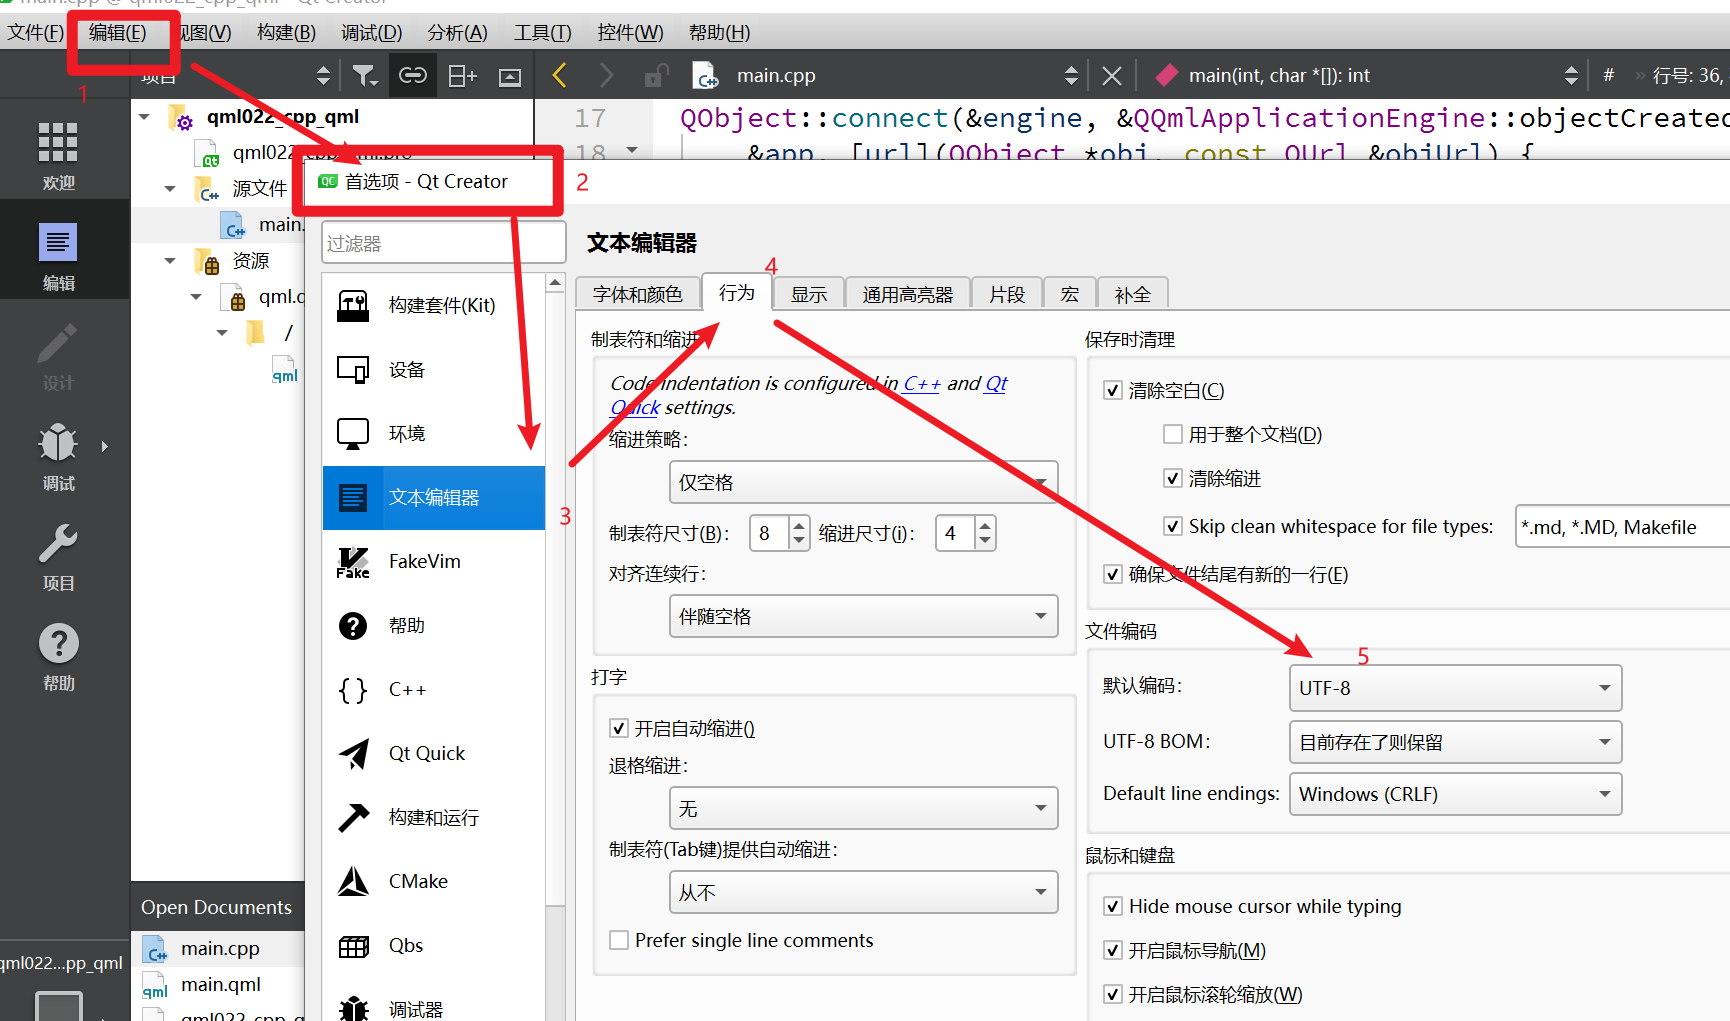Viewport: 1730px width, 1021px height.
Task: Click the lock file icon in editor toolbar
Action: pos(656,75)
